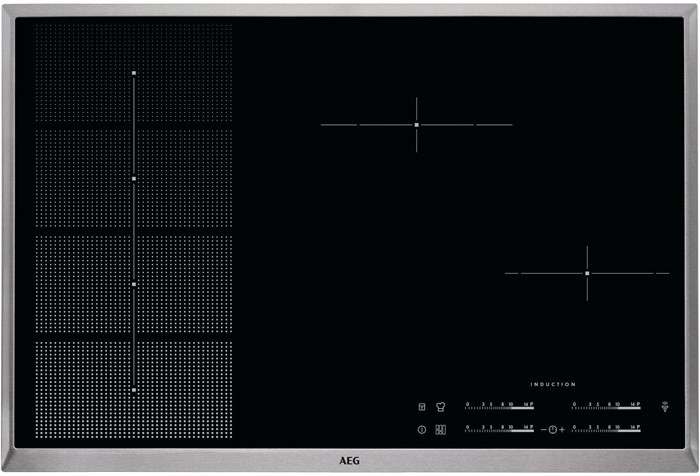Tap 14 on the lower-right heat slider
This screenshot has width=700, height=476.
[633, 427]
